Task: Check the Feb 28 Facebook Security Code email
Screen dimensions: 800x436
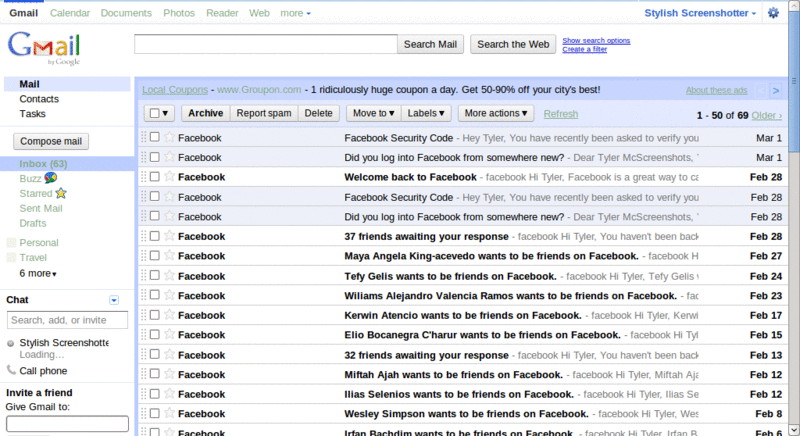Action: click(x=155, y=196)
